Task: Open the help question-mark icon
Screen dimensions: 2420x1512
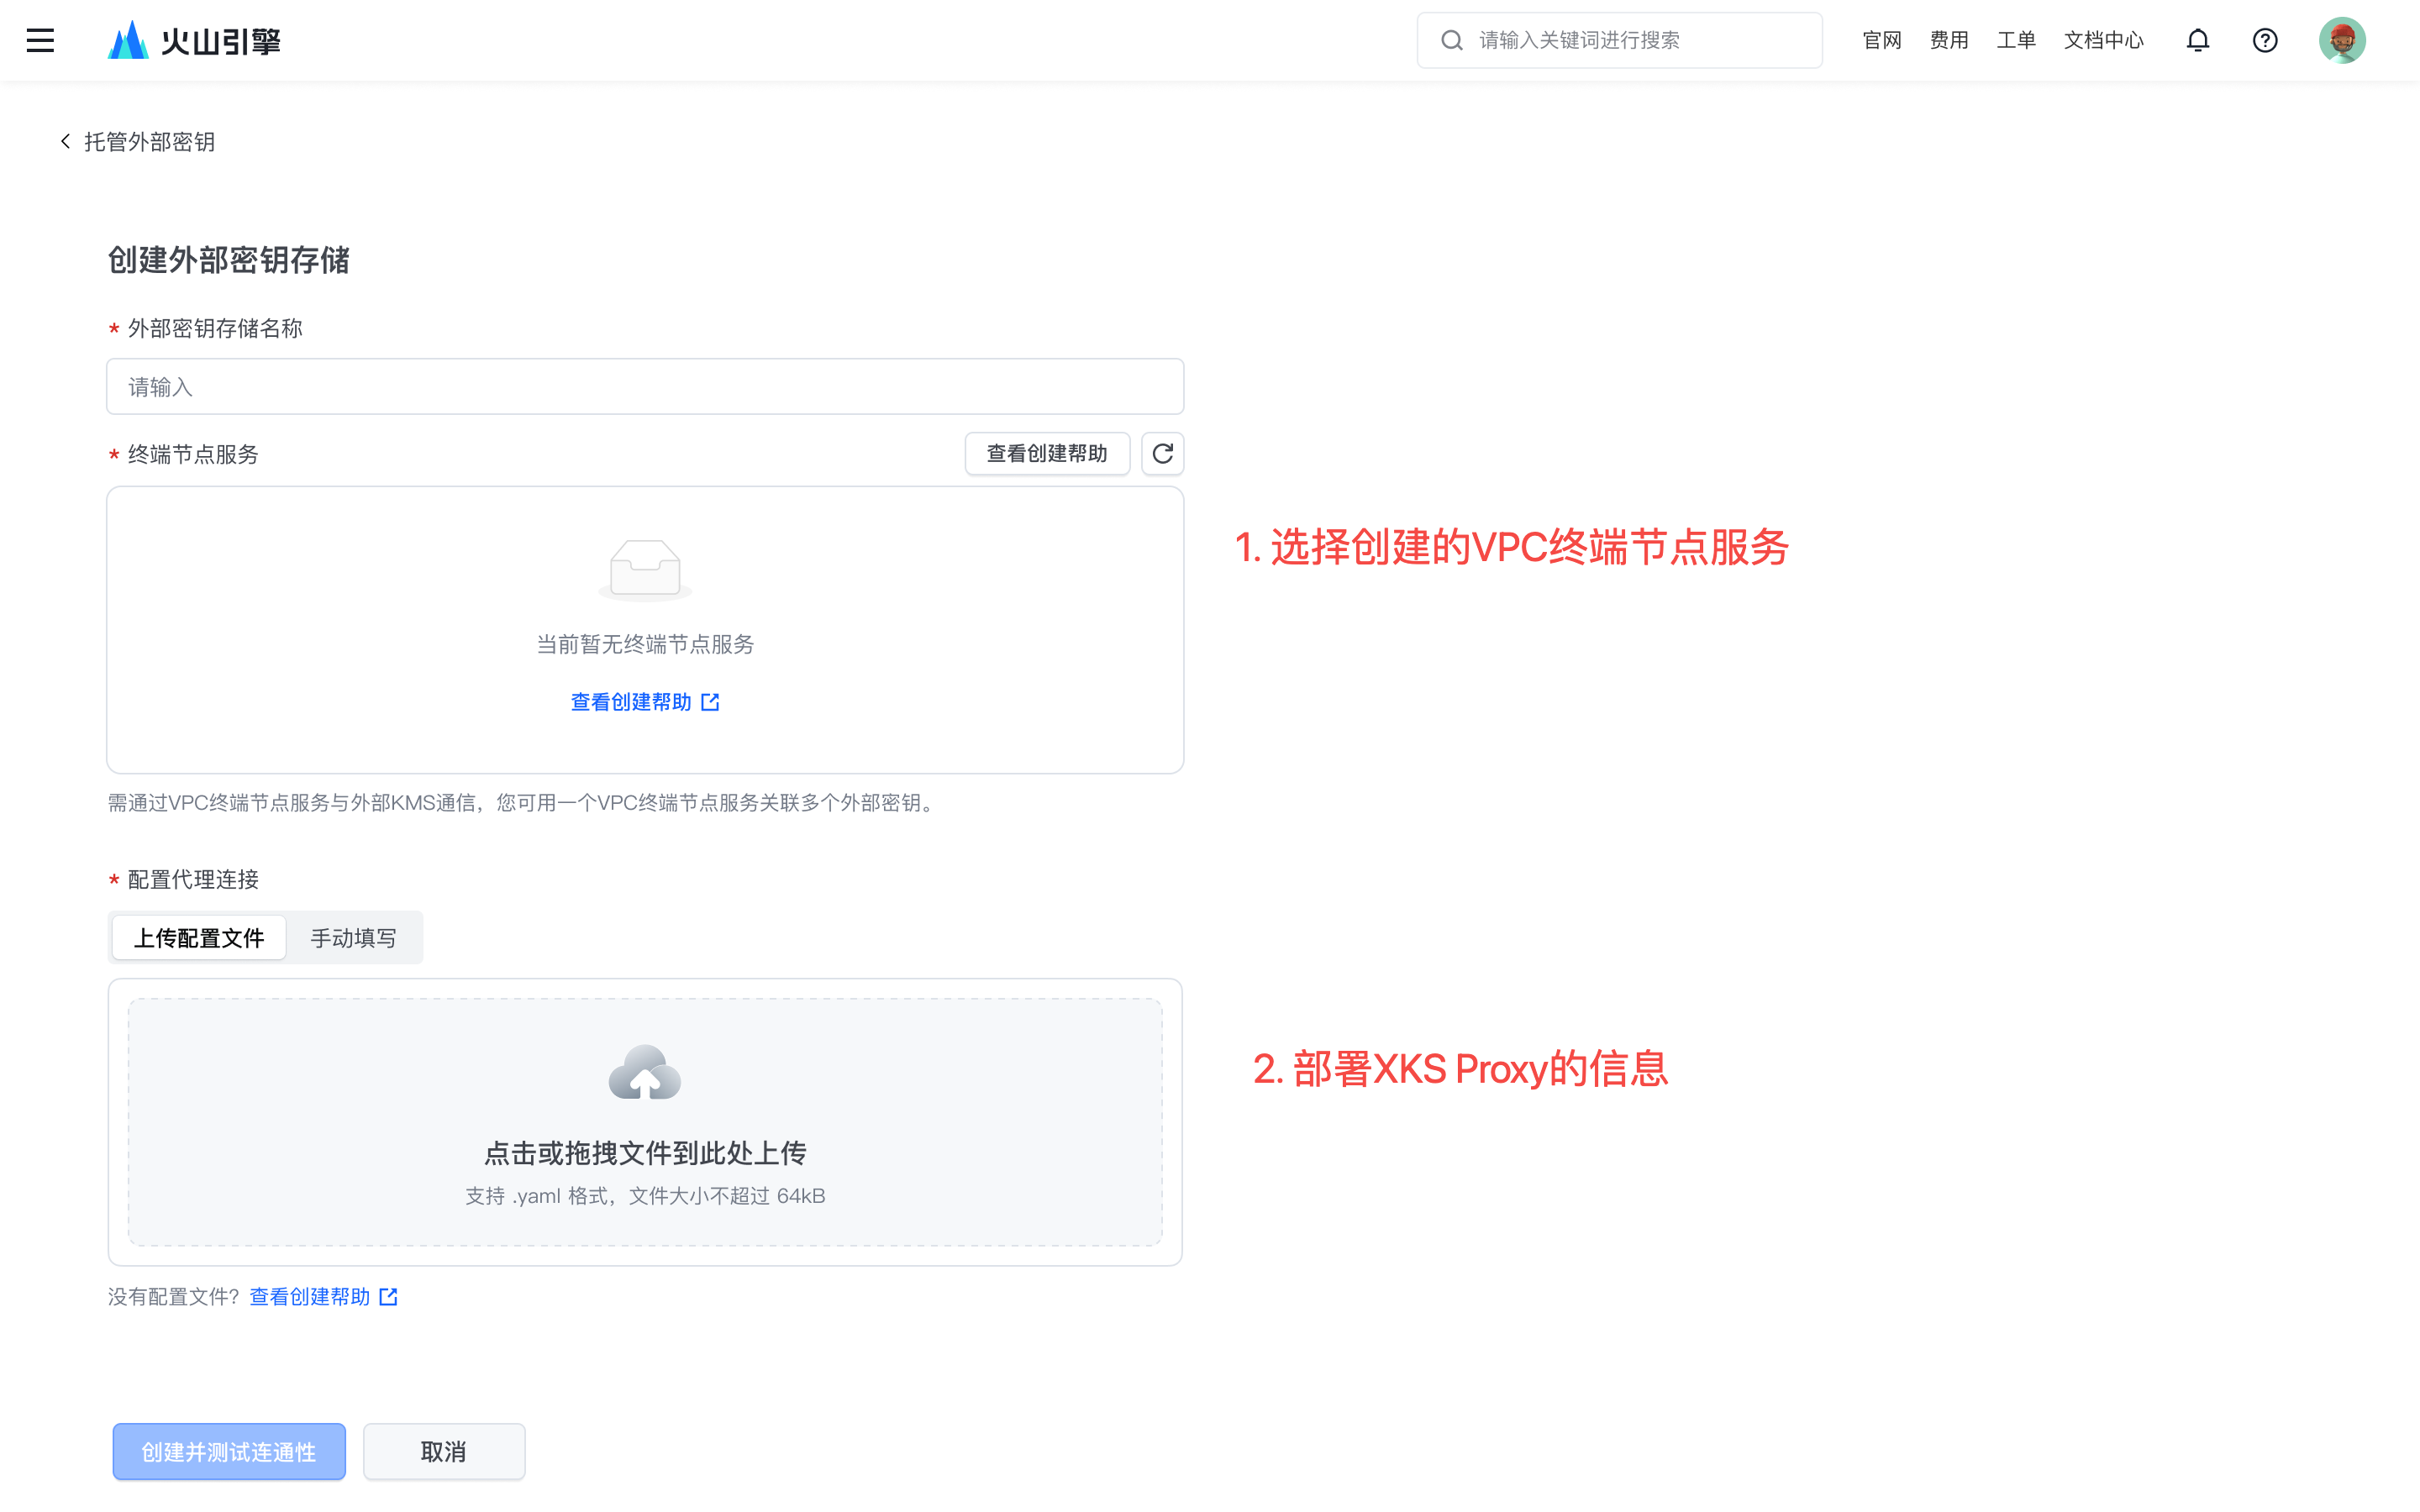Action: pyautogui.click(x=2264, y=40)
